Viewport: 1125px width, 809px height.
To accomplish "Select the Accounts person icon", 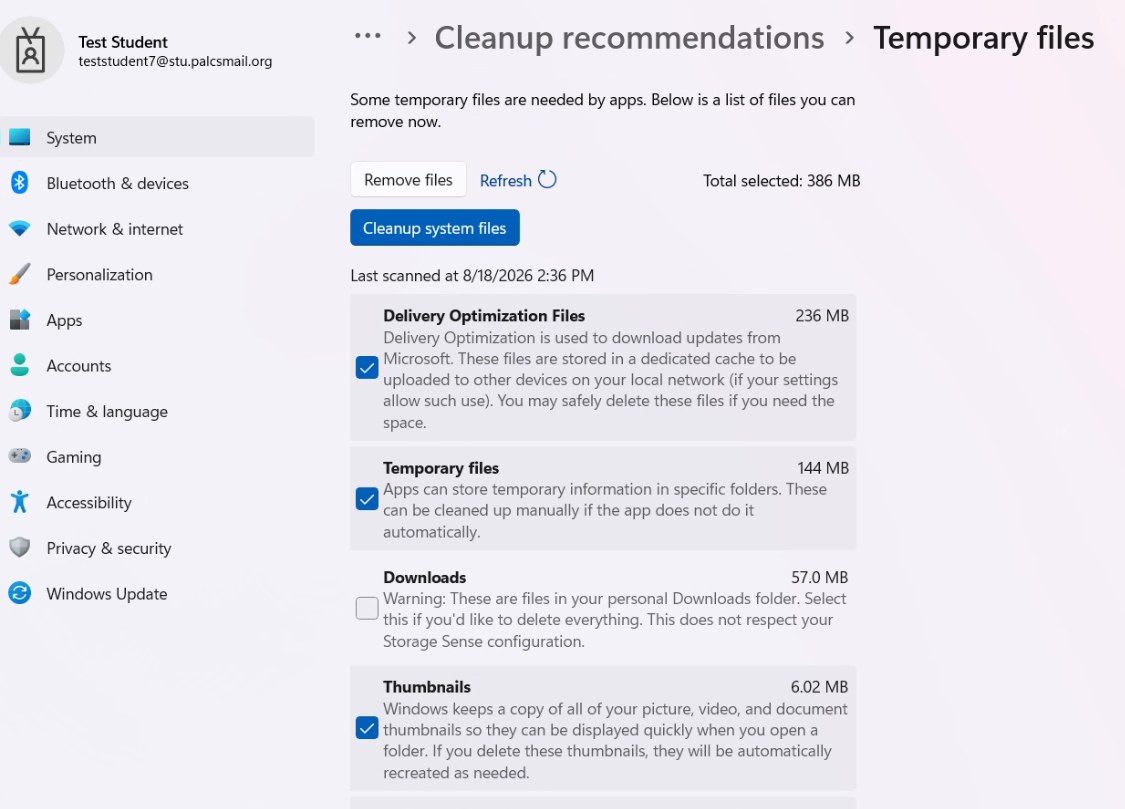I will click(19, 365).
